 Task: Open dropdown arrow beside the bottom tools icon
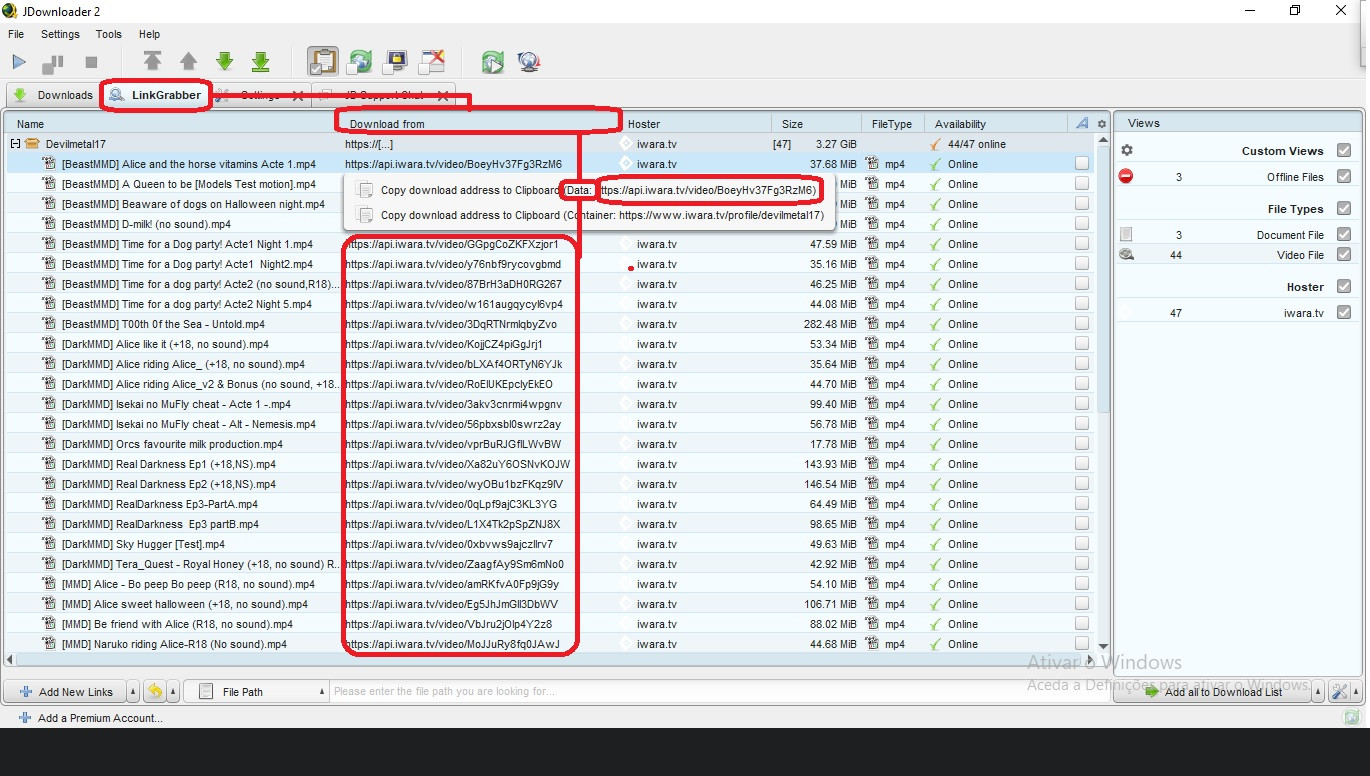[1356, 692]
